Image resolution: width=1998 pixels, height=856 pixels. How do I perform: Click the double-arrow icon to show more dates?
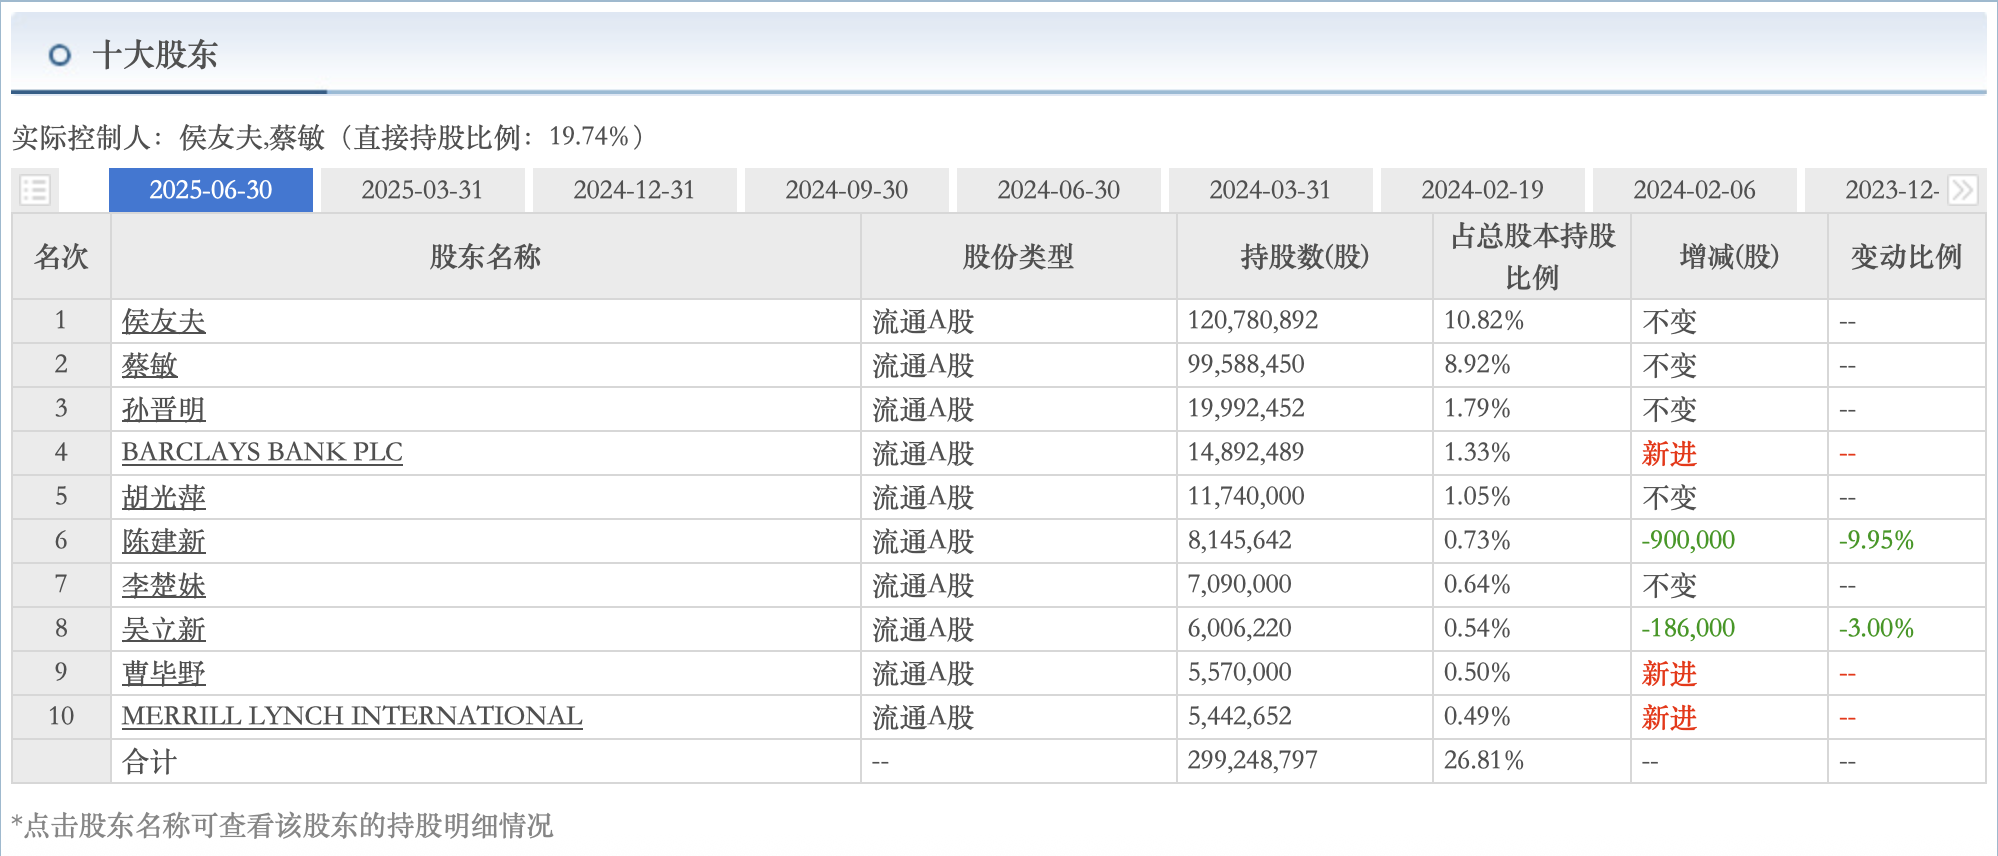coord(1962,190)
